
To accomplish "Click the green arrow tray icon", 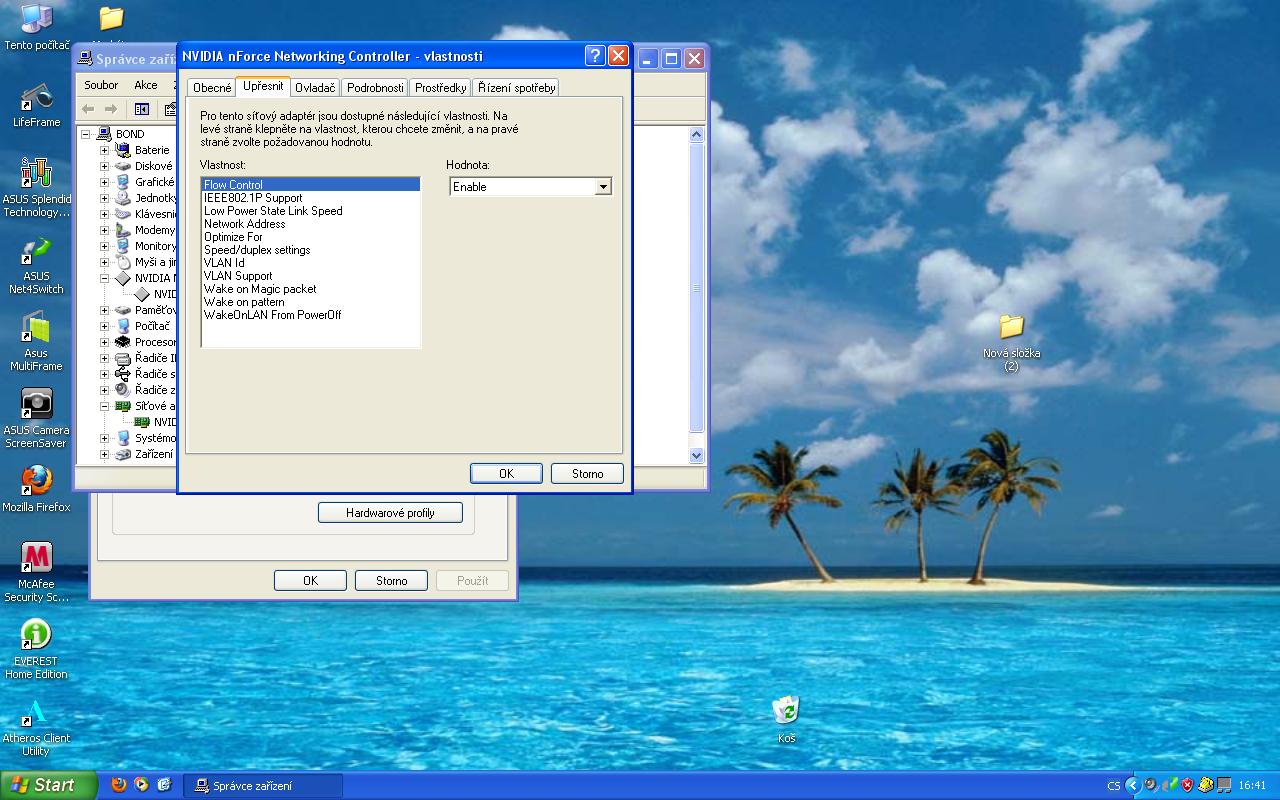I will (x=1169, y=785).
